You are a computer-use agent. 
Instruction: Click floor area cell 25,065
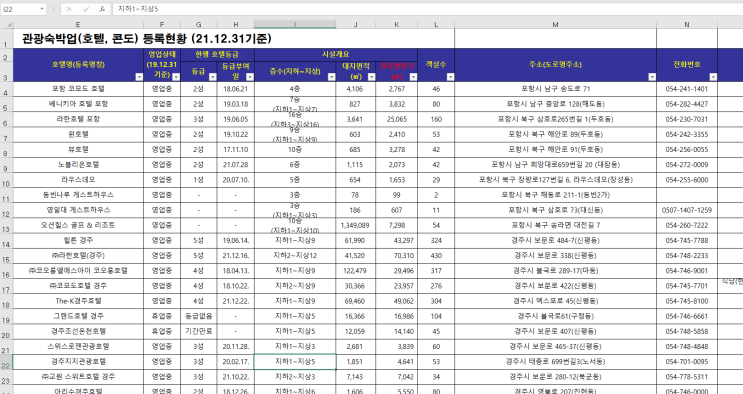click(397, 119)
